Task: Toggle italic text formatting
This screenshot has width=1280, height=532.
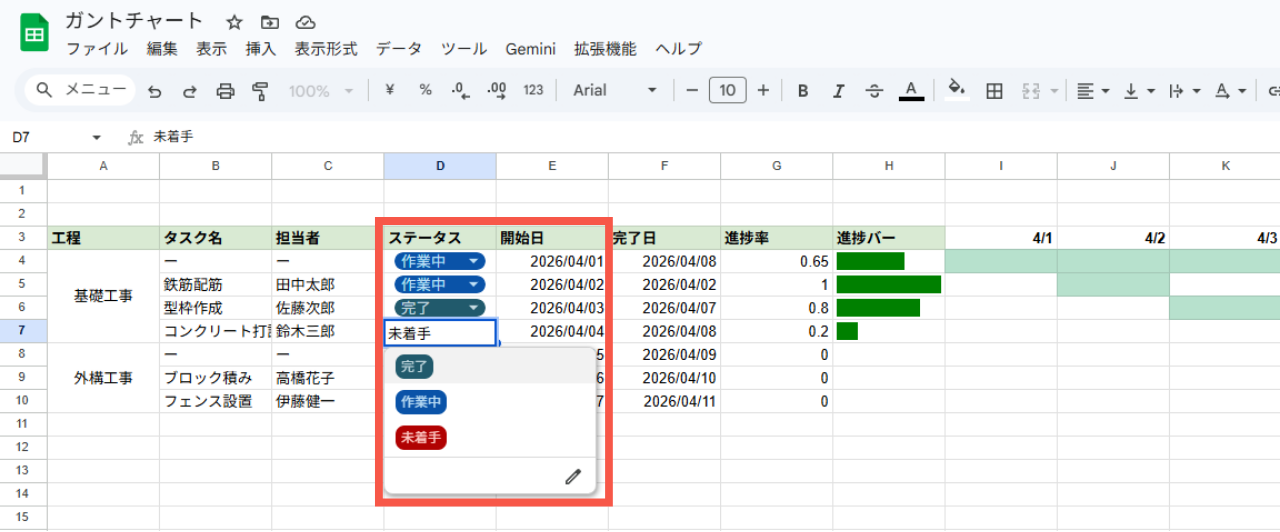Action: coord(838,91)
